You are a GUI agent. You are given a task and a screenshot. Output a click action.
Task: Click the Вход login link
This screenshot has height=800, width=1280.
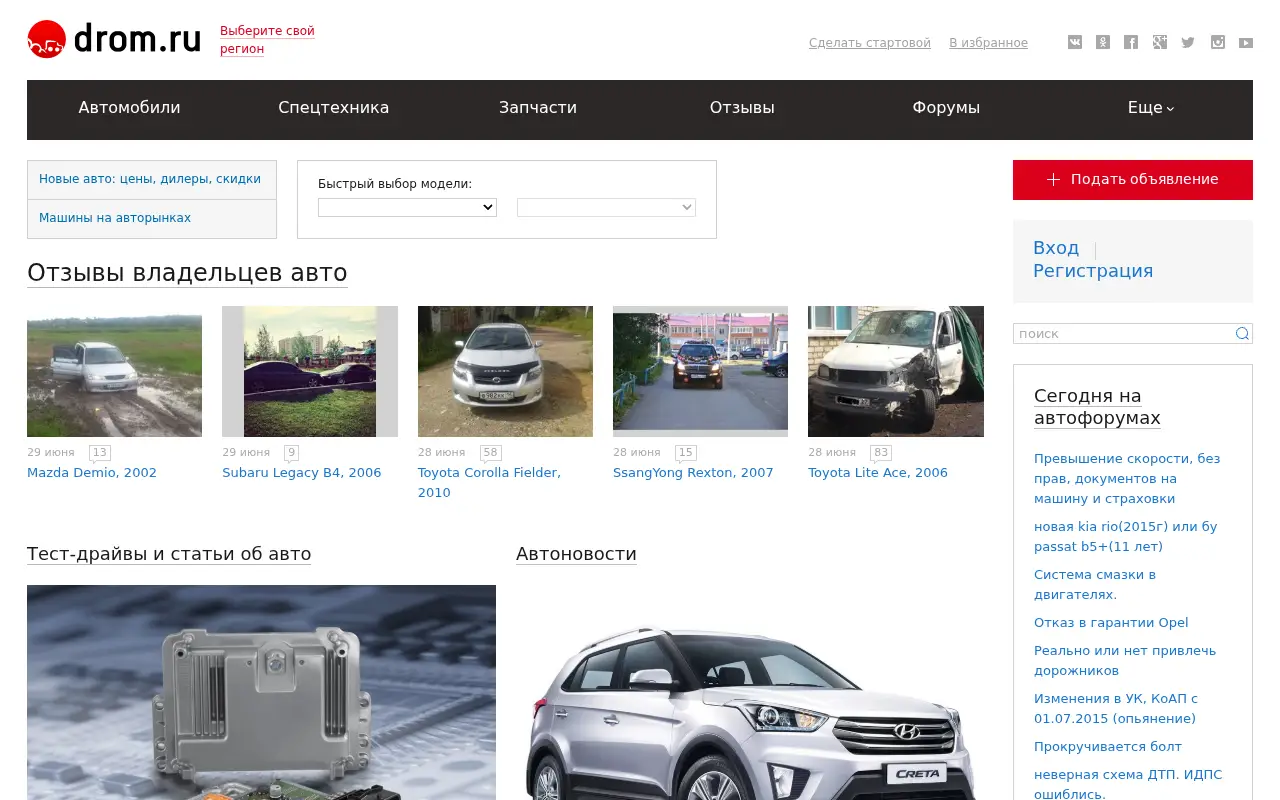[1056, 248]
